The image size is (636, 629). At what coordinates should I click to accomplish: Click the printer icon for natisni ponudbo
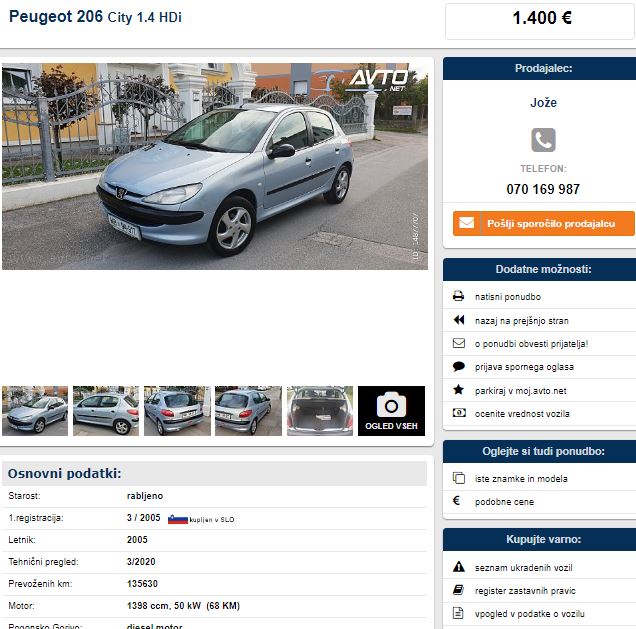tap(458, 296)
